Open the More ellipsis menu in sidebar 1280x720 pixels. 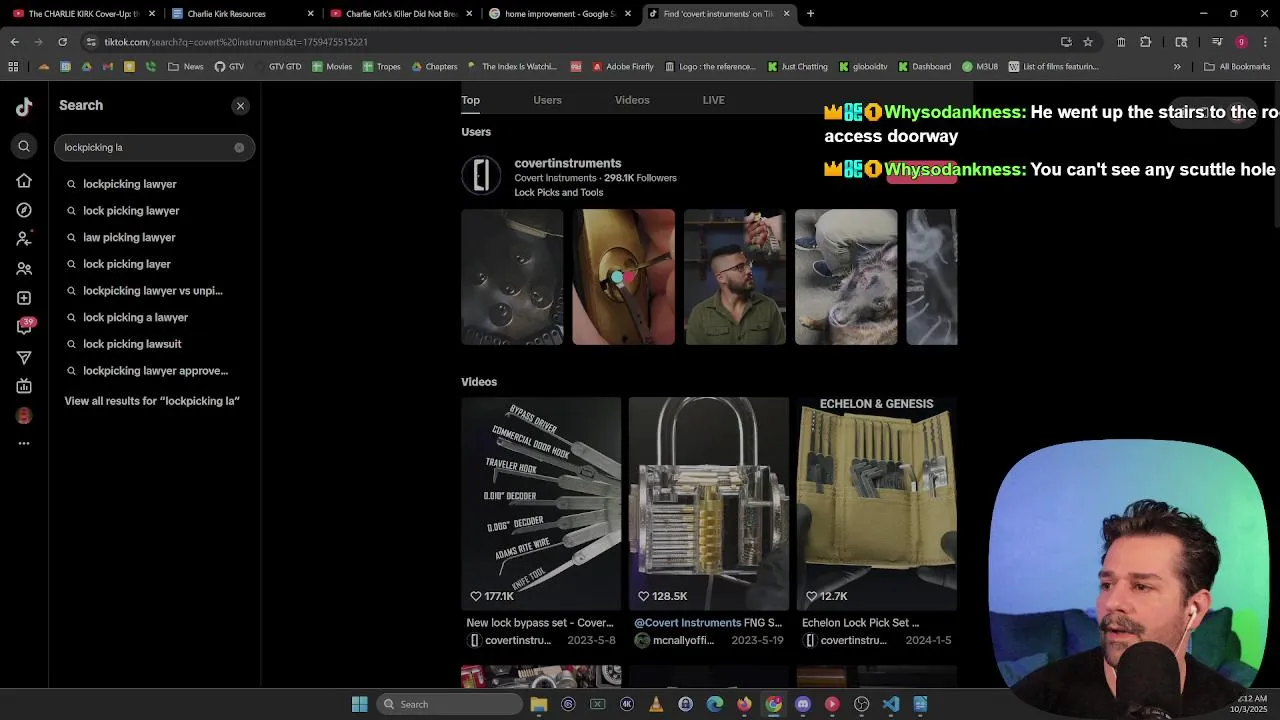pyautogui.click(x=24, y=443)
